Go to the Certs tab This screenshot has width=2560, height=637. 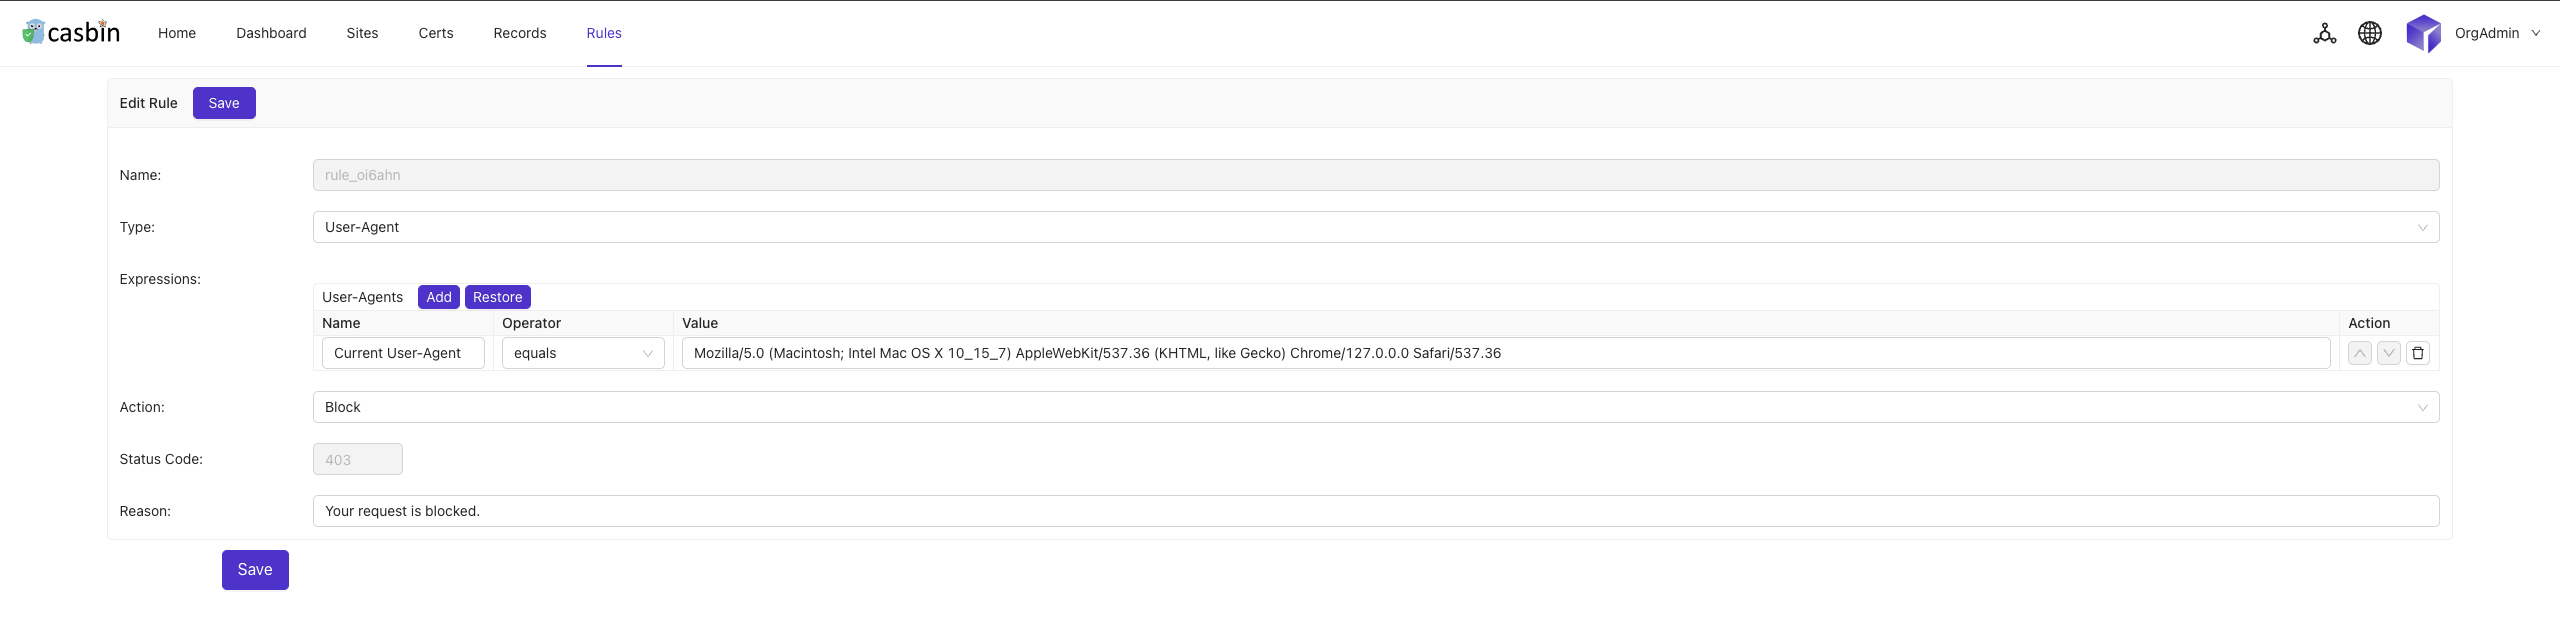click(435, 33)
